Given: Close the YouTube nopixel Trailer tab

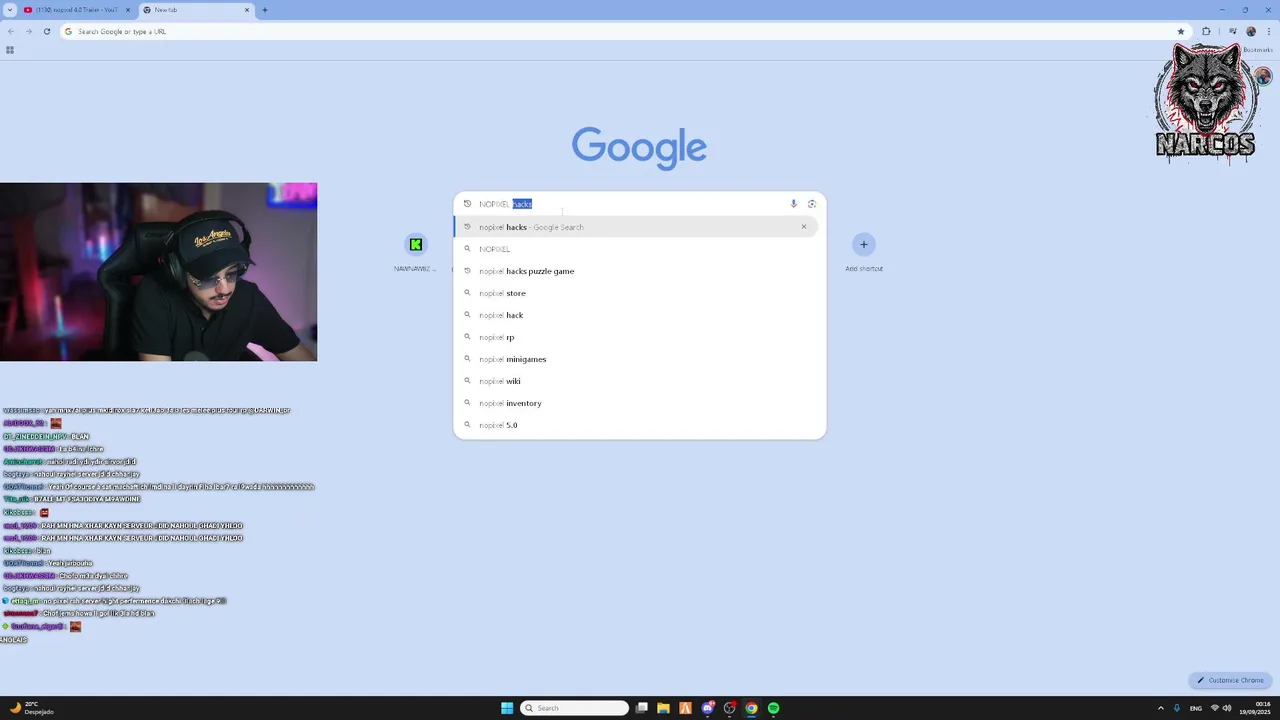Looking at the screenshot, I should point(128,10).
